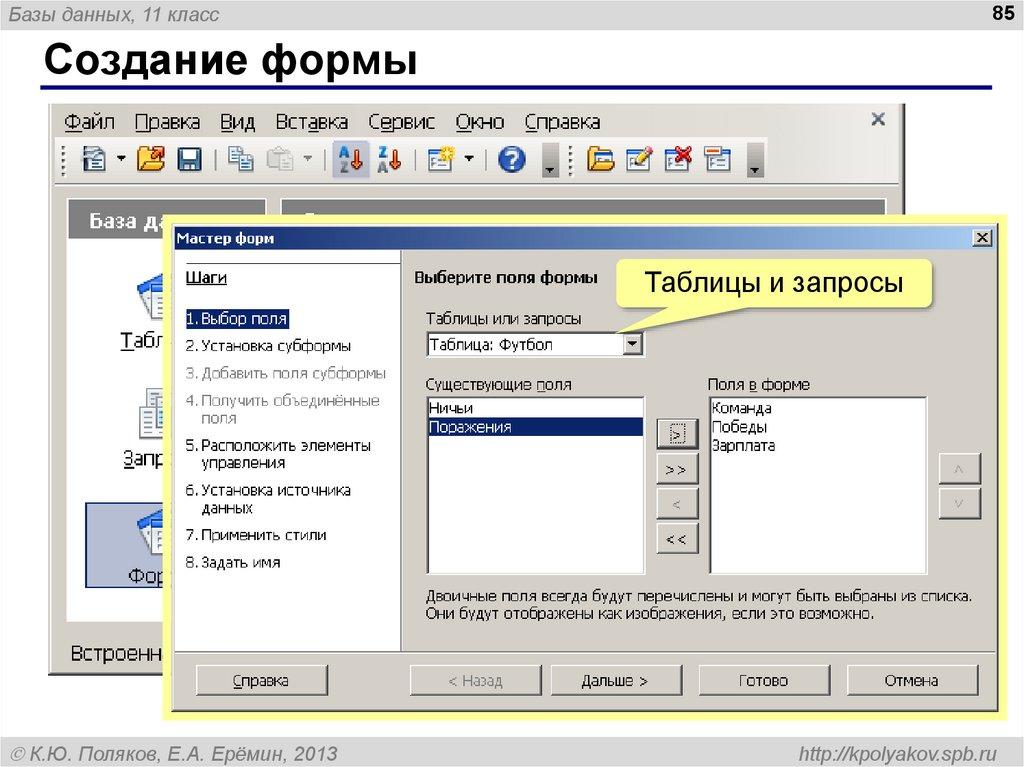Screen dimensions: 1024x767
Task: Click the Delete record toolbar icon
Action: [678, 158]
